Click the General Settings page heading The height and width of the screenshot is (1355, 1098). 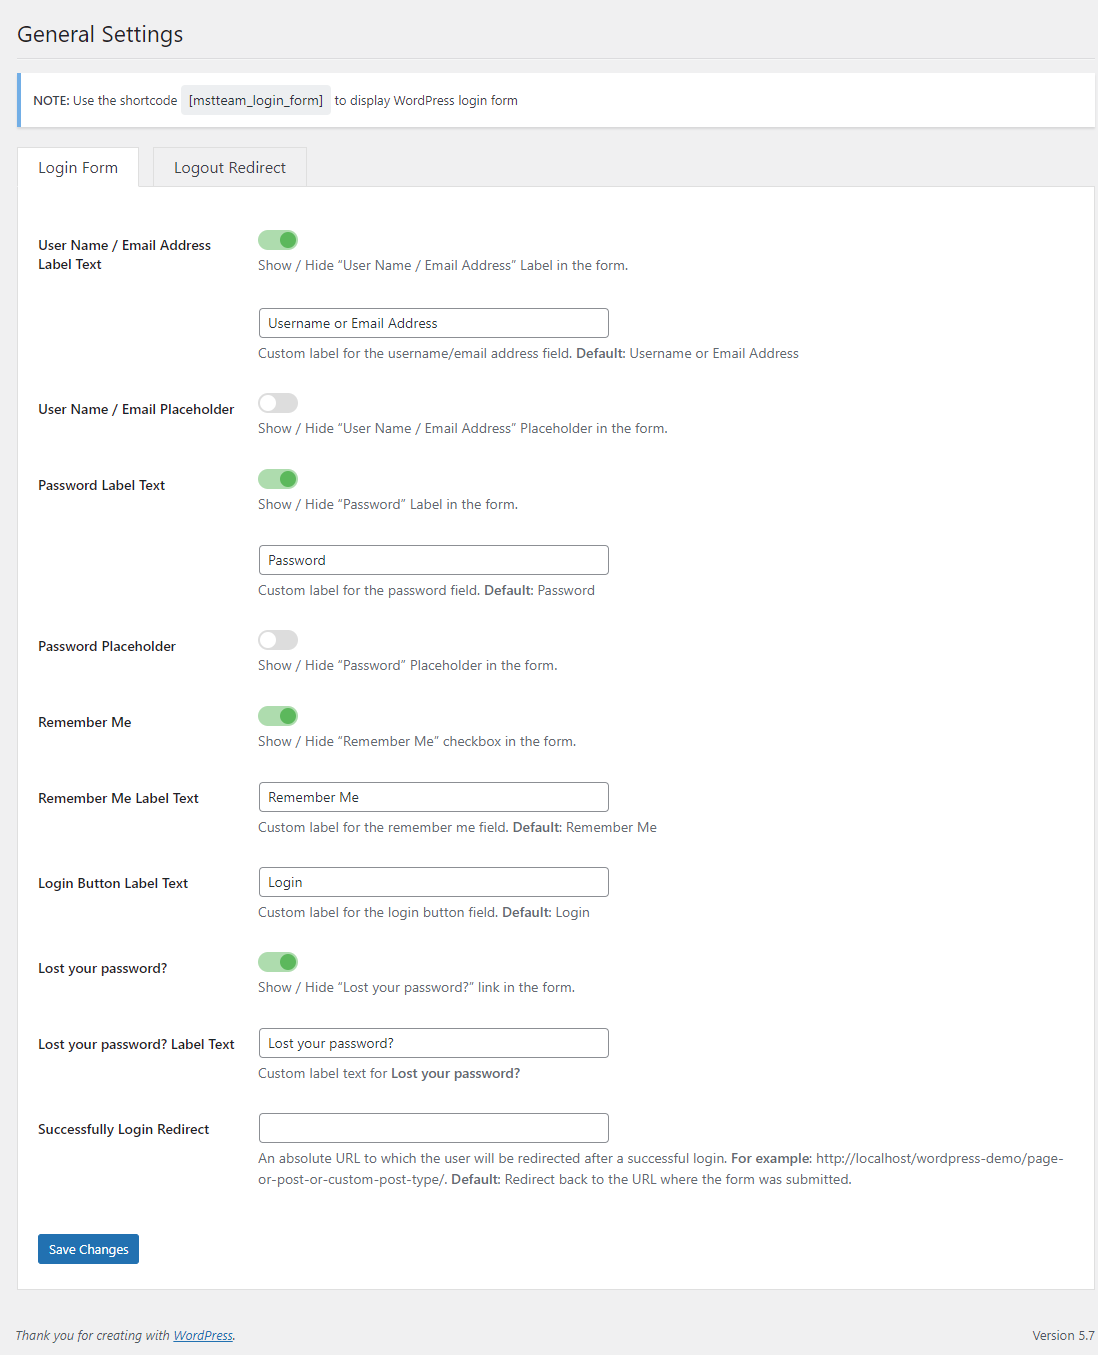coord(99,33)
